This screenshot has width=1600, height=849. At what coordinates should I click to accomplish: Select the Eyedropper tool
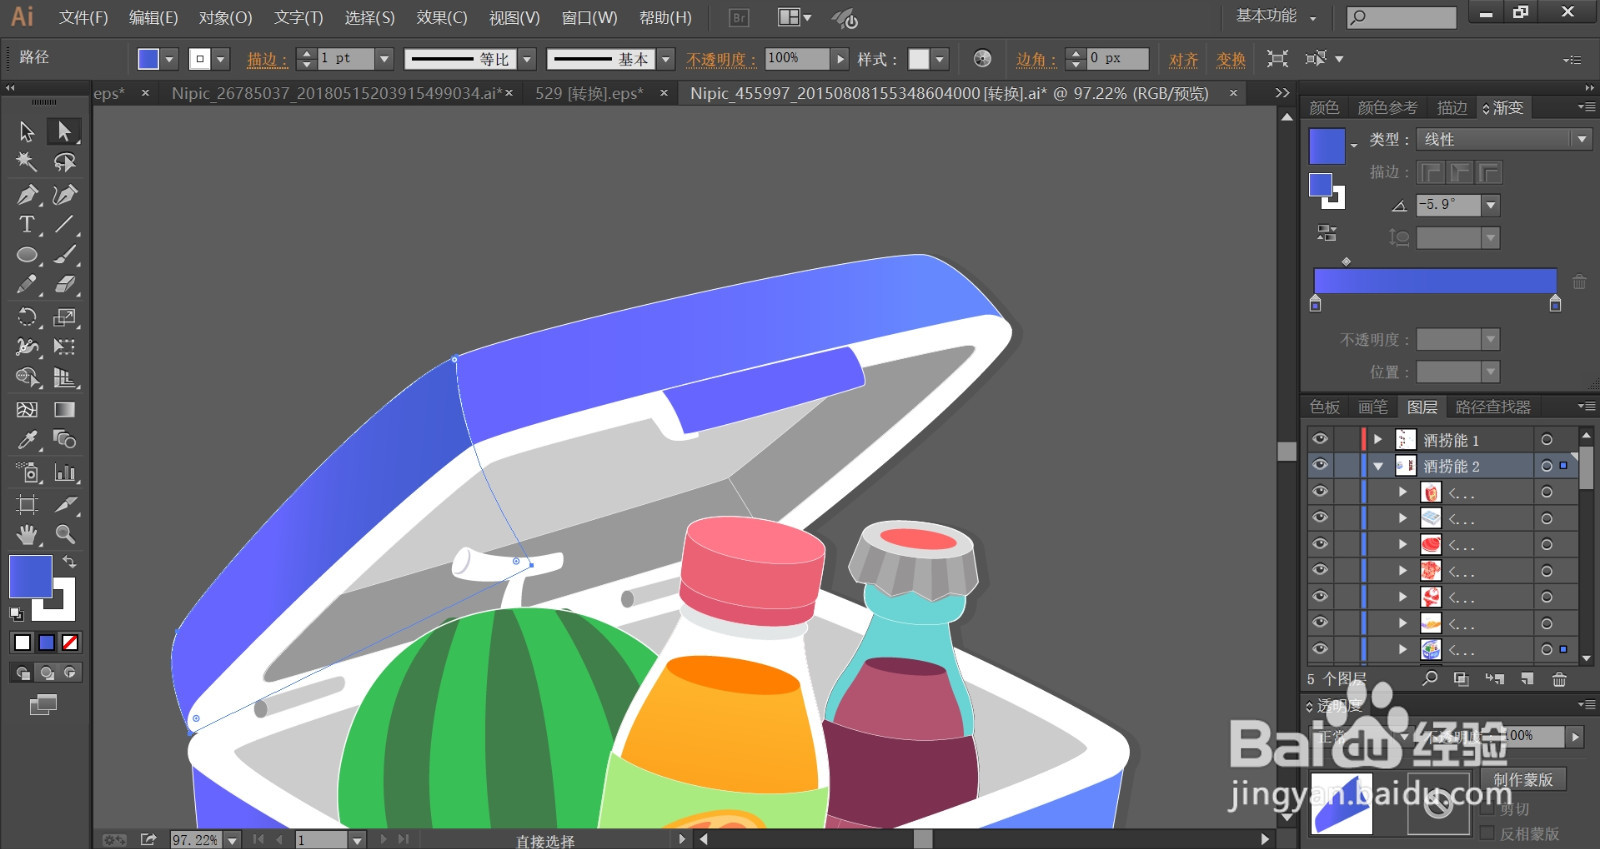click(x=27, y=440)
